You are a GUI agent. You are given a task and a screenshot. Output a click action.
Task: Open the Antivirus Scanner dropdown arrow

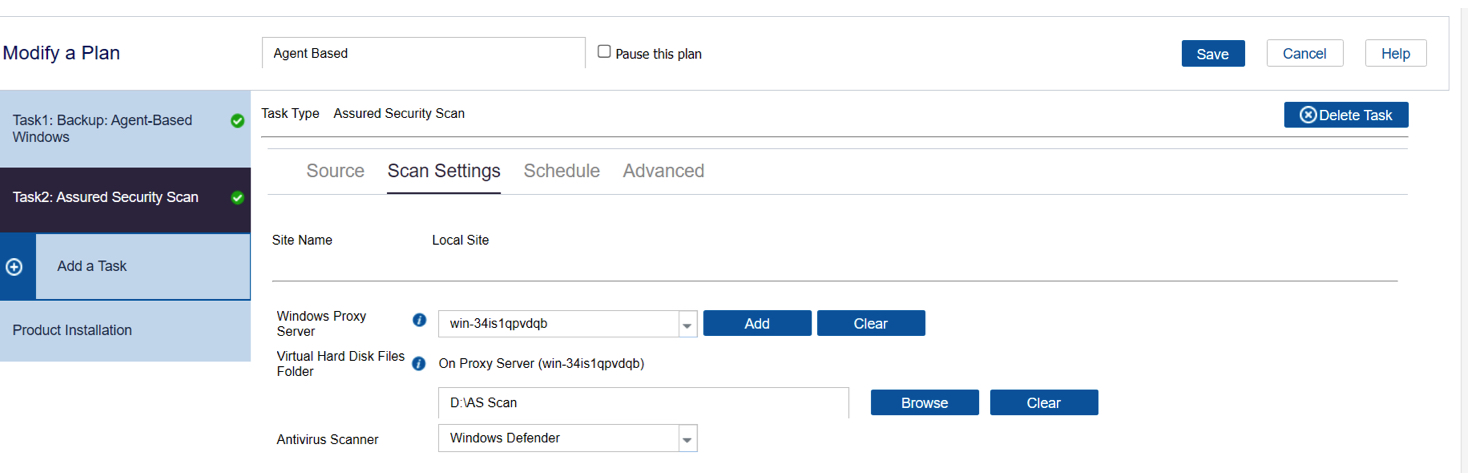(x=687, y=439)
